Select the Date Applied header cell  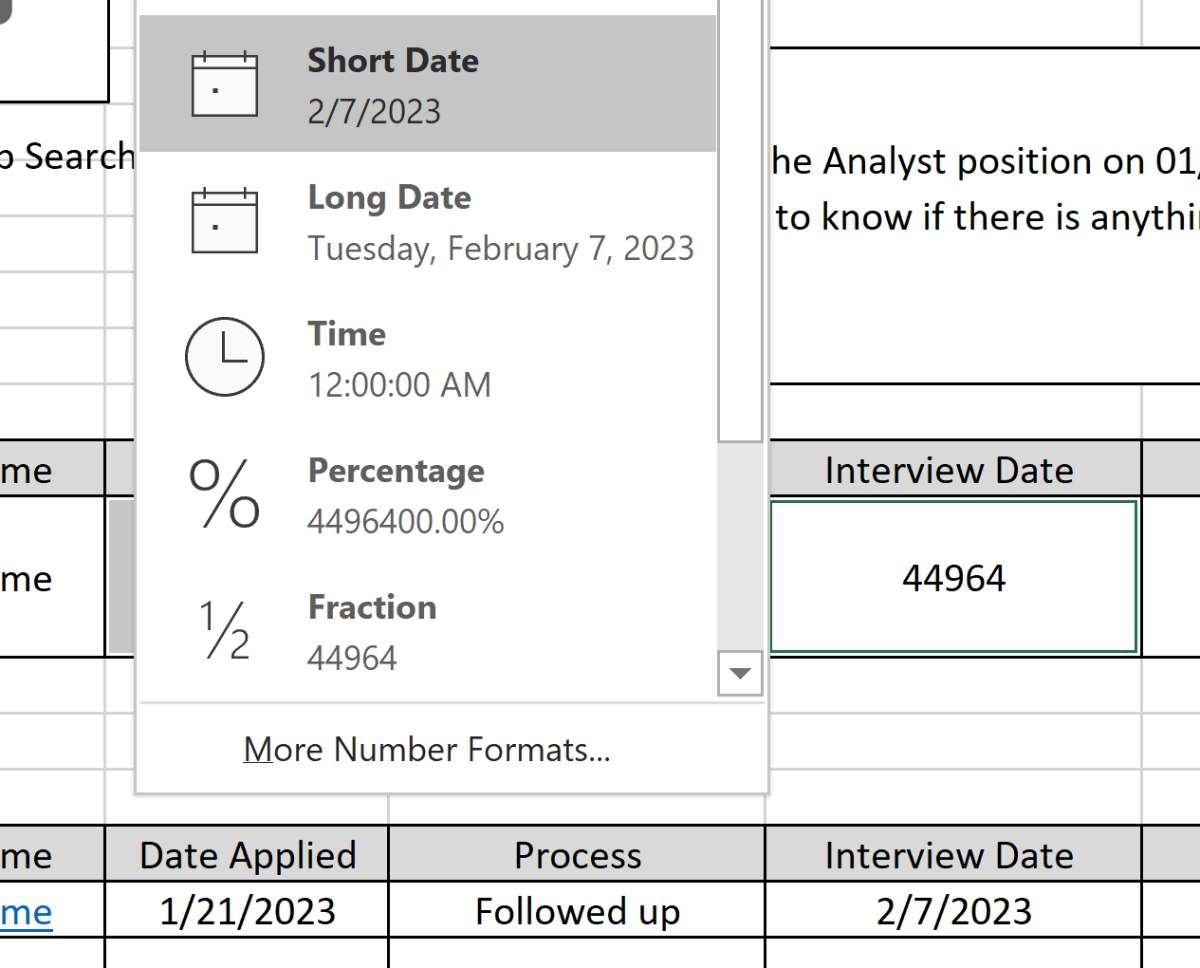pos(245,855)
